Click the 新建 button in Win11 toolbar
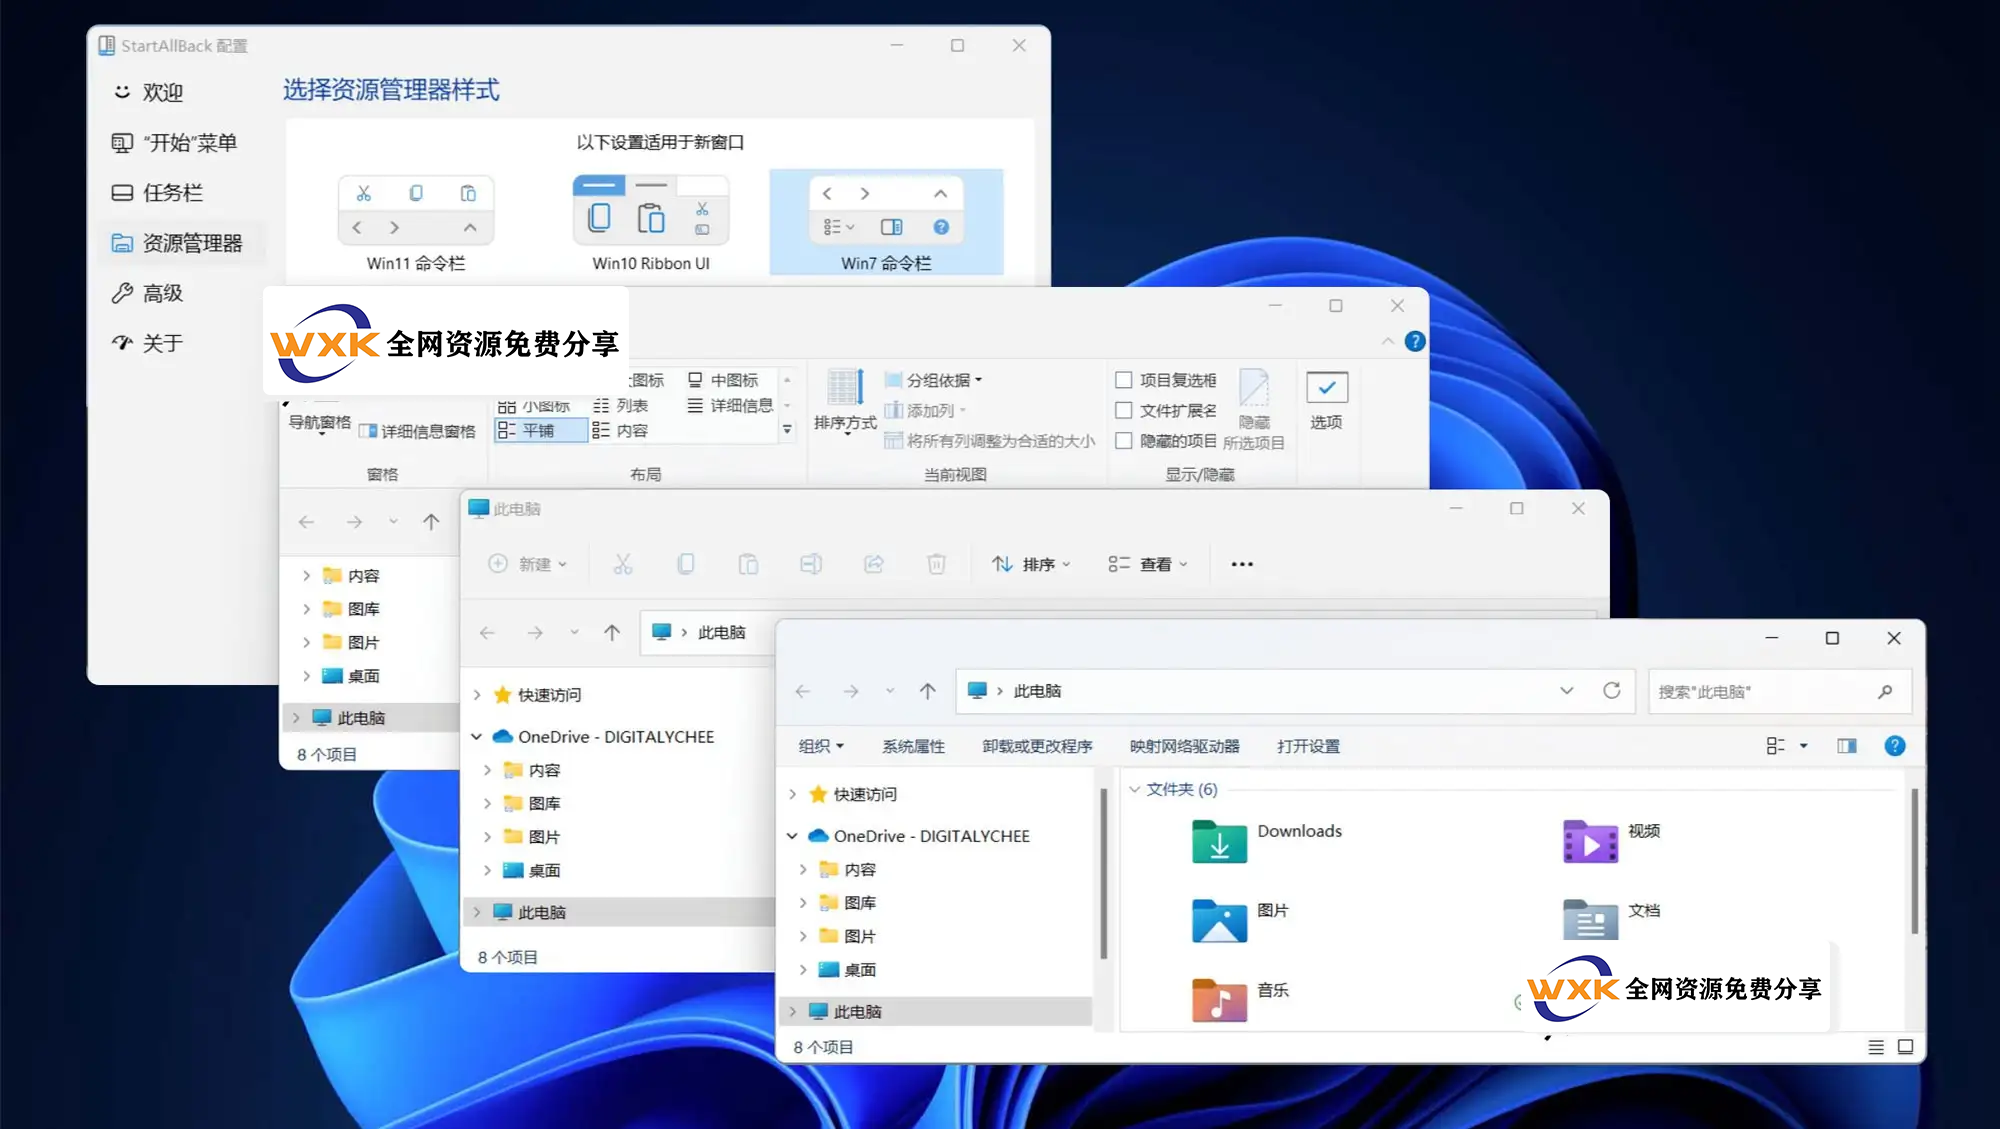2000x1129 pixels. 528,564
